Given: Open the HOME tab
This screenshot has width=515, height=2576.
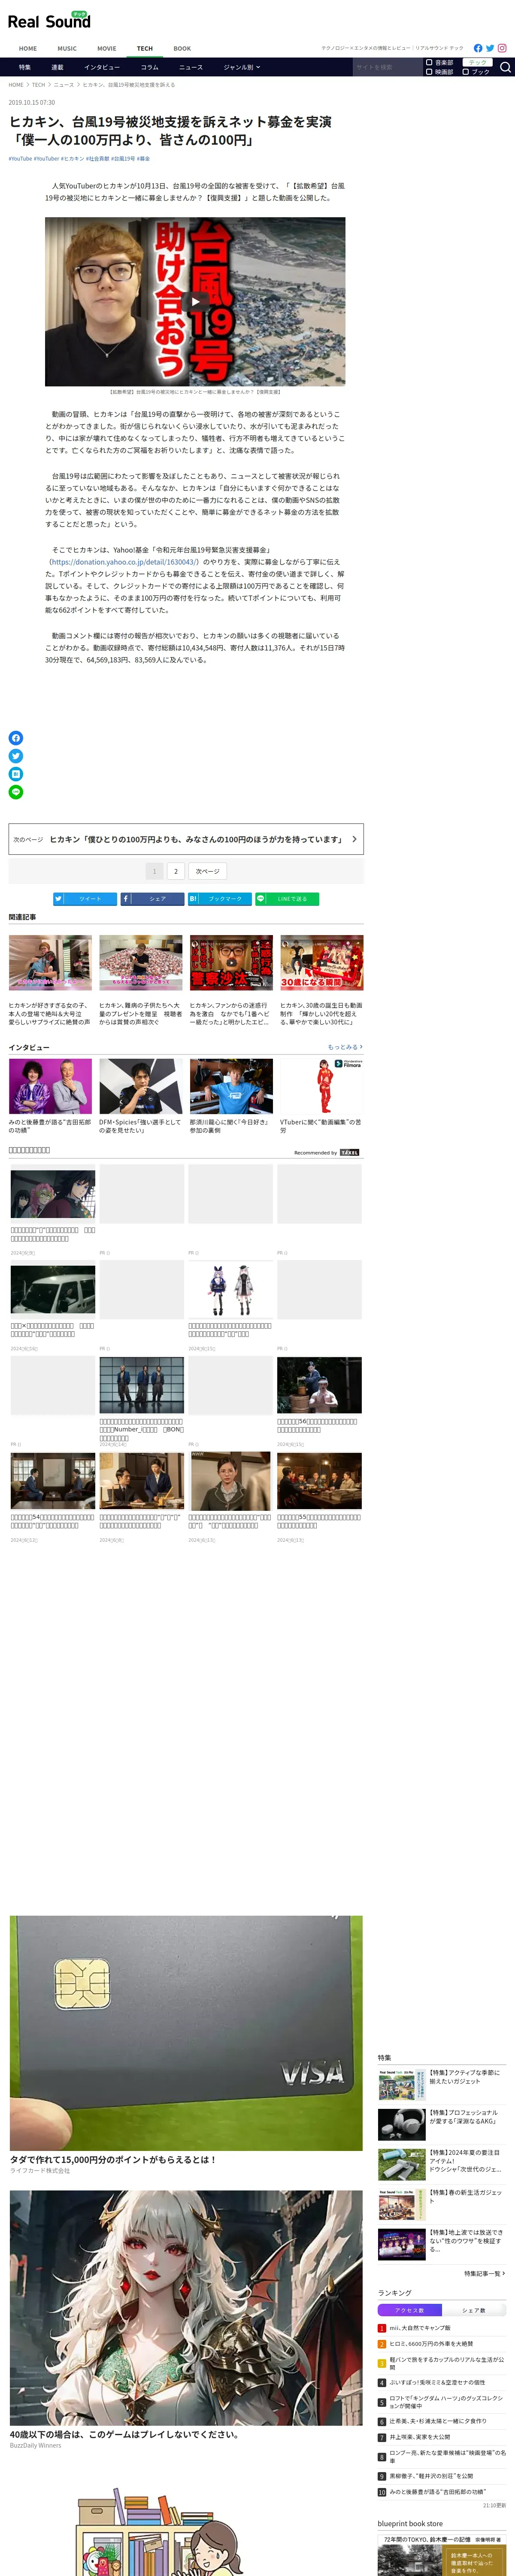Looking at the screenshot, I should click(28, 48).
